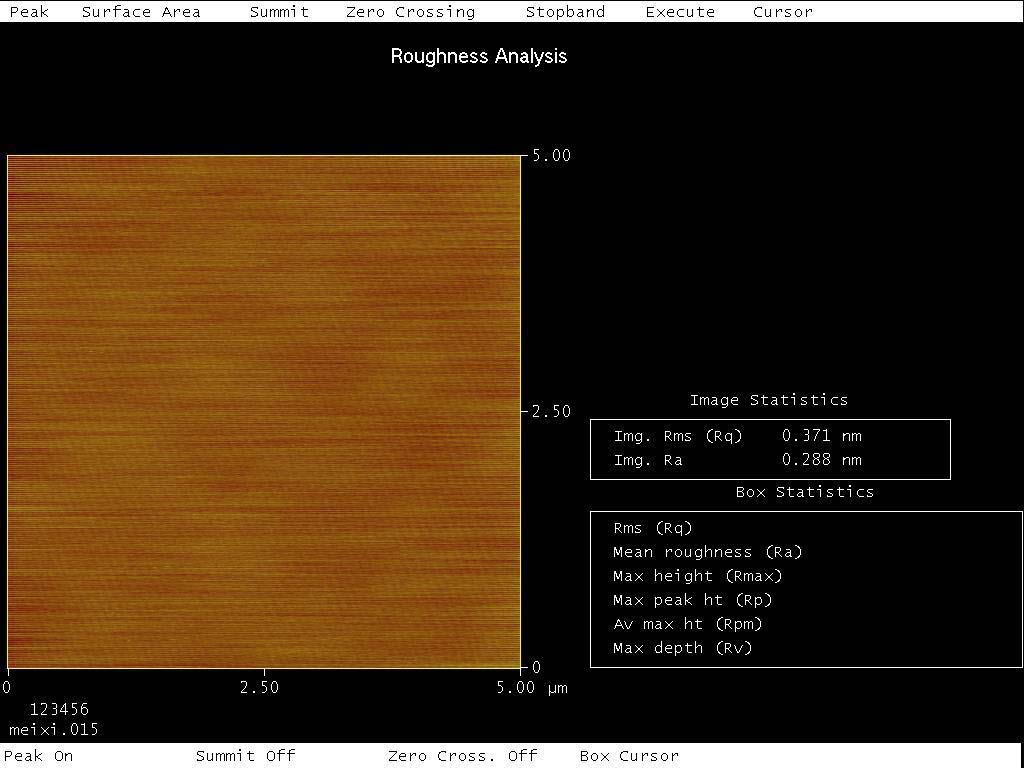Viewport: 1024px width, 768px height.
Task: Open the Surface Area menu
Action: [141, 12]
